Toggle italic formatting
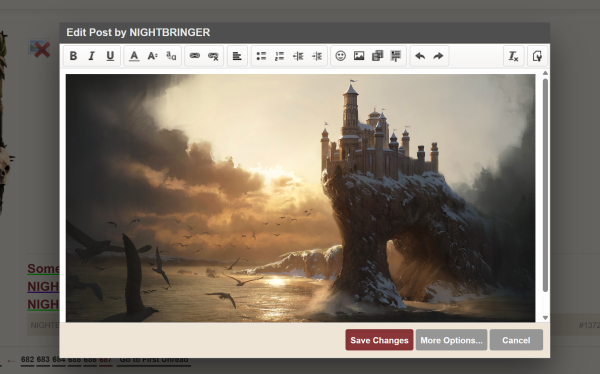The width and height of the screenshot is (600, 374). (x=91, y=56)
